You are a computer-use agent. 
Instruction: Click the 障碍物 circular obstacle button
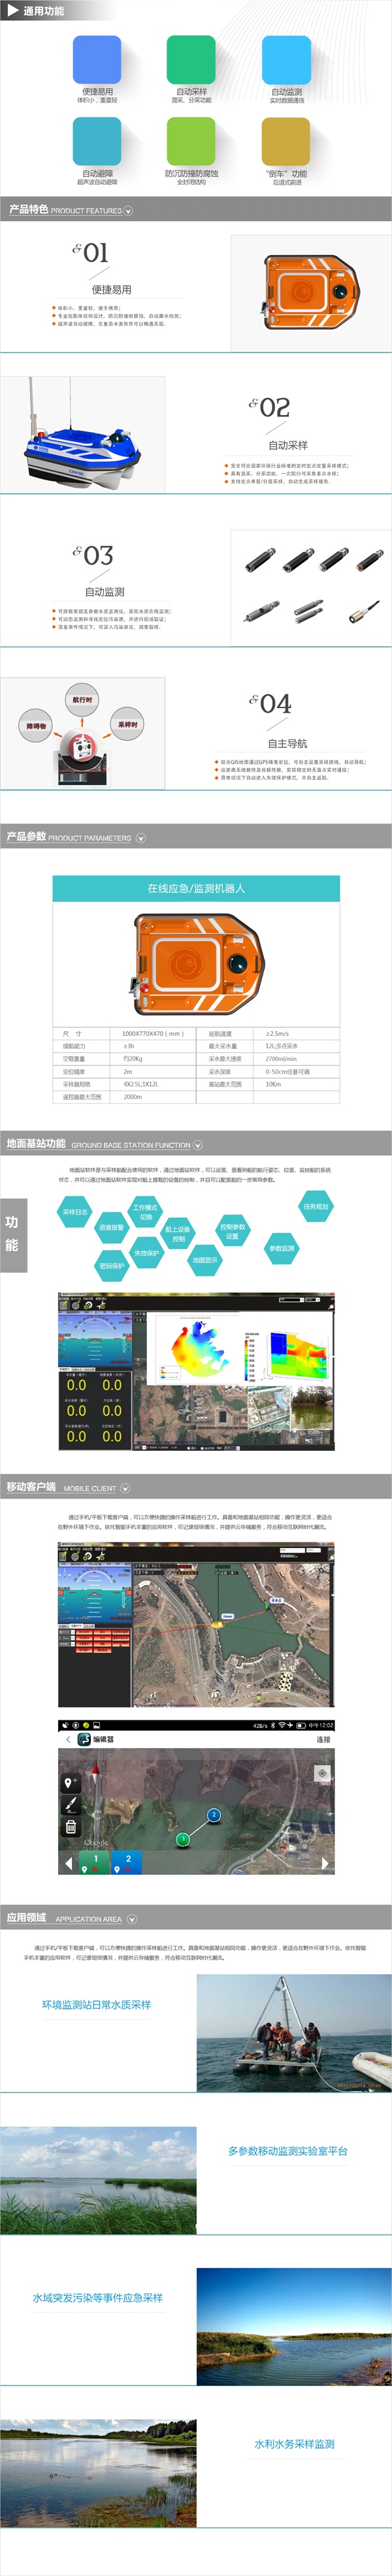[36, 726]
